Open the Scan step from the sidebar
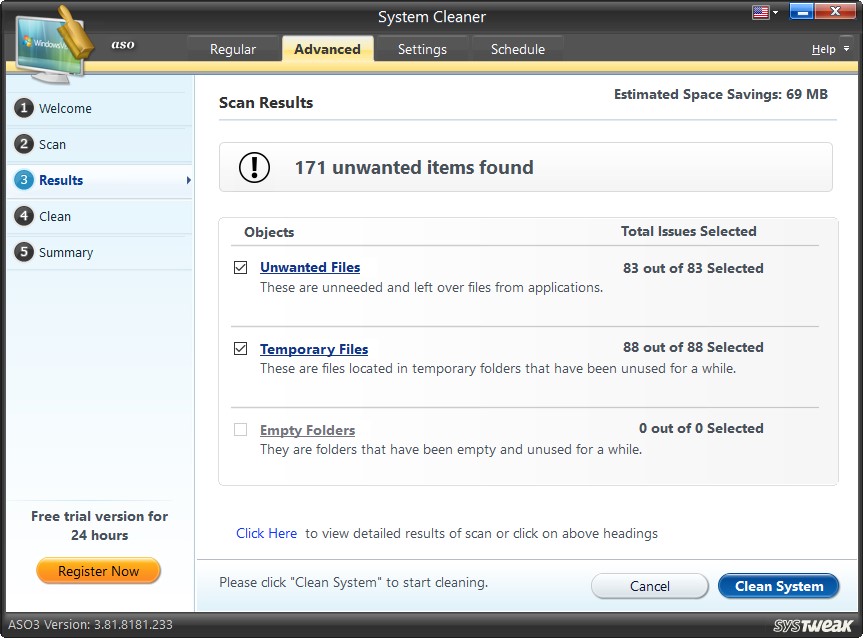The height and width of the screenshot is (639, 864). tap(24, 144)
